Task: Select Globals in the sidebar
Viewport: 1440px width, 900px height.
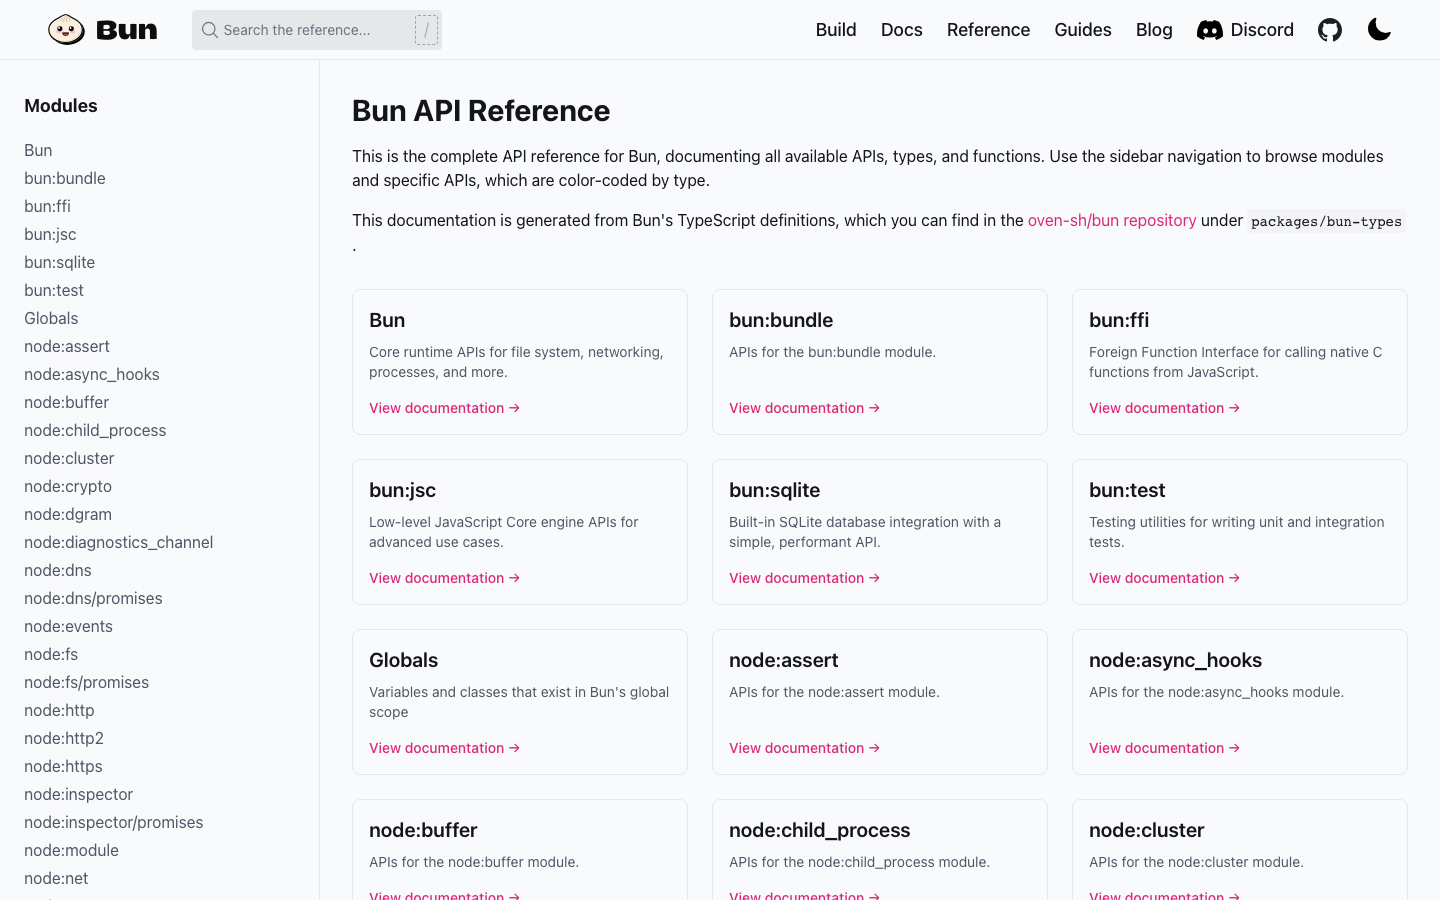Action: (51, 318)
